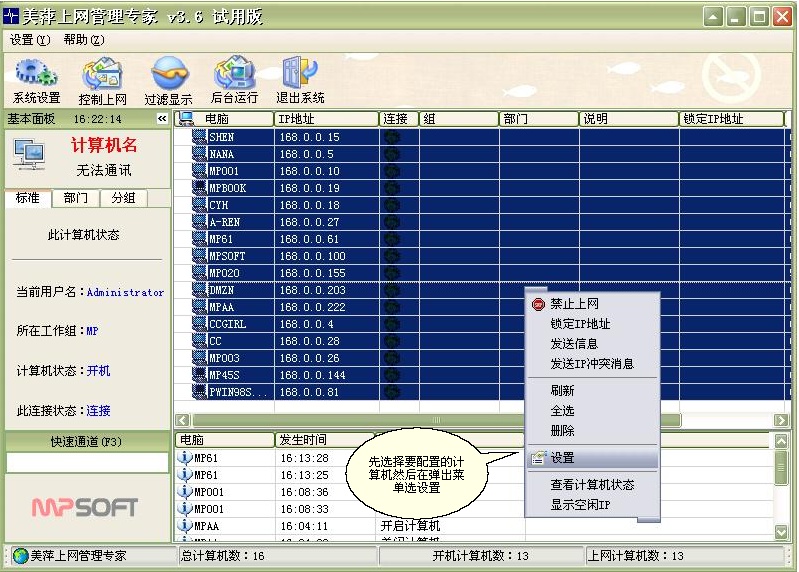Choose 禁止上网 from the context menu
799x572 pixels.
(593, 304)
